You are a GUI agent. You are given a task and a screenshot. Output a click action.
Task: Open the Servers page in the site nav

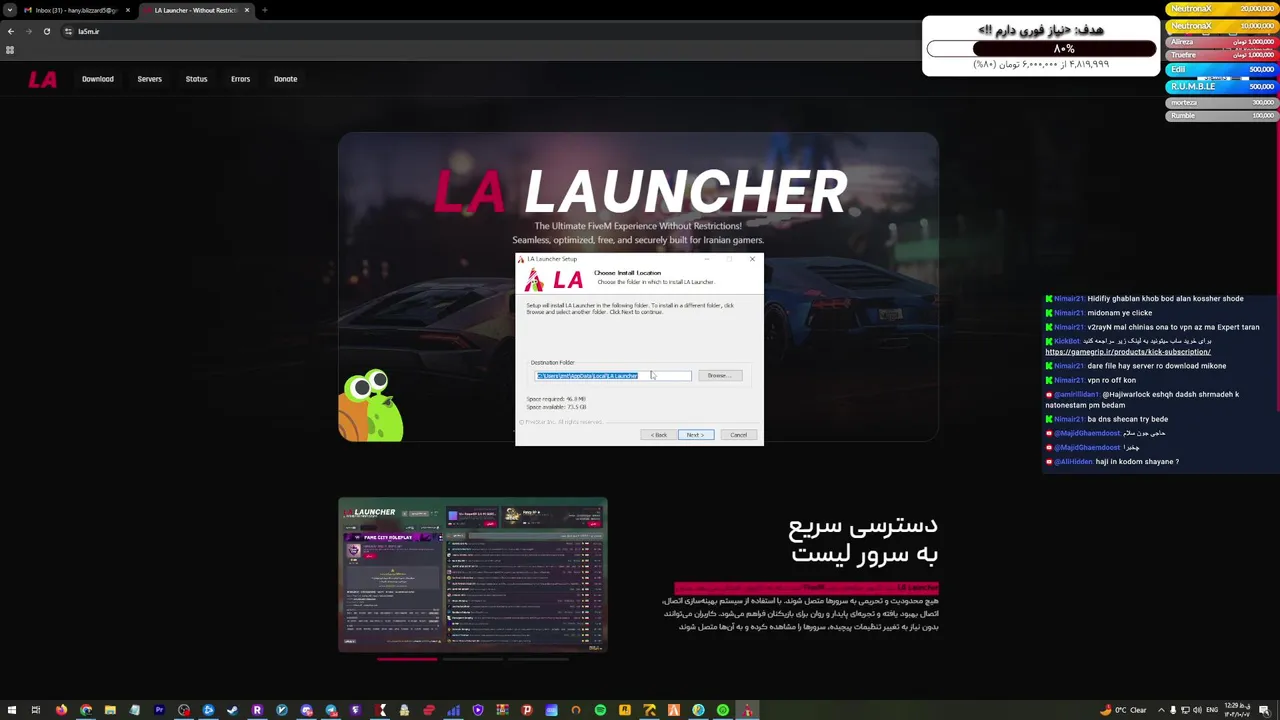tap(150, 79)
